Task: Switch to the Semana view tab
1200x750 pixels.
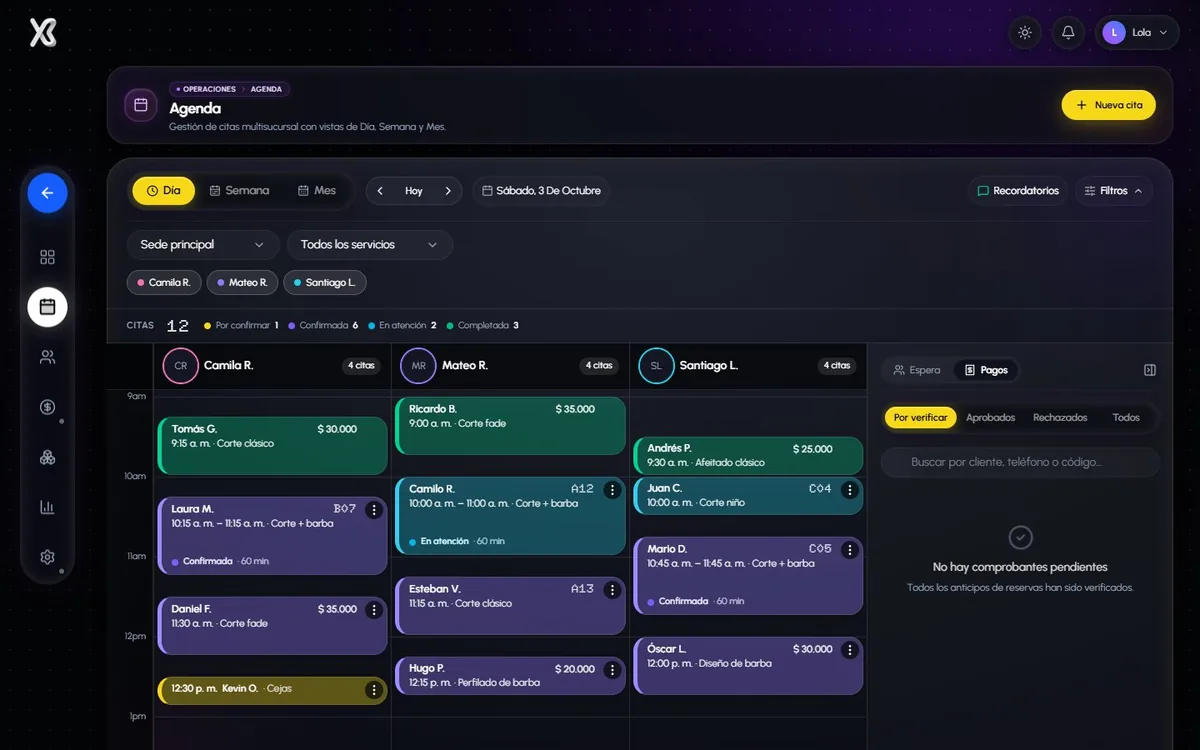Action: pyautogui.click(x=239, y=191)
